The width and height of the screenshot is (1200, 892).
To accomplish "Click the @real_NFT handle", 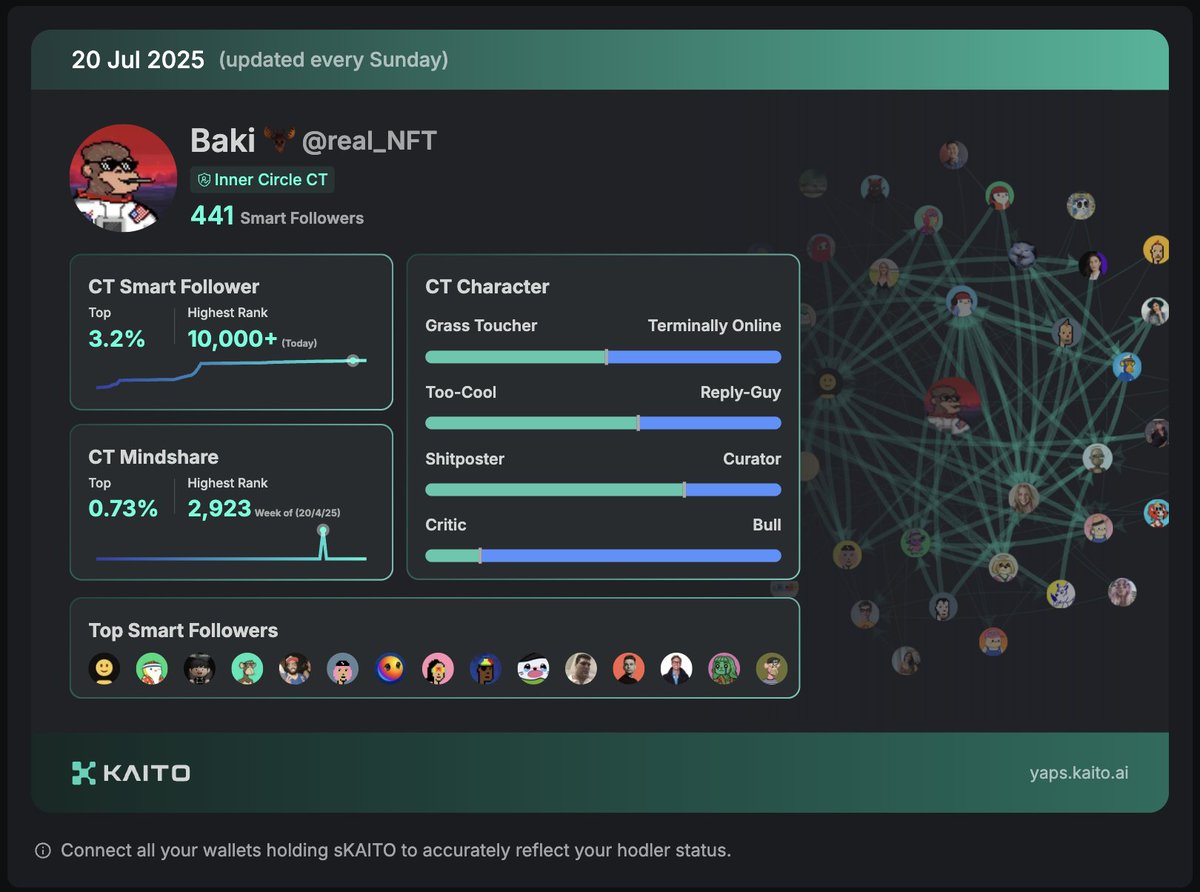I will (x=369, y=141).
